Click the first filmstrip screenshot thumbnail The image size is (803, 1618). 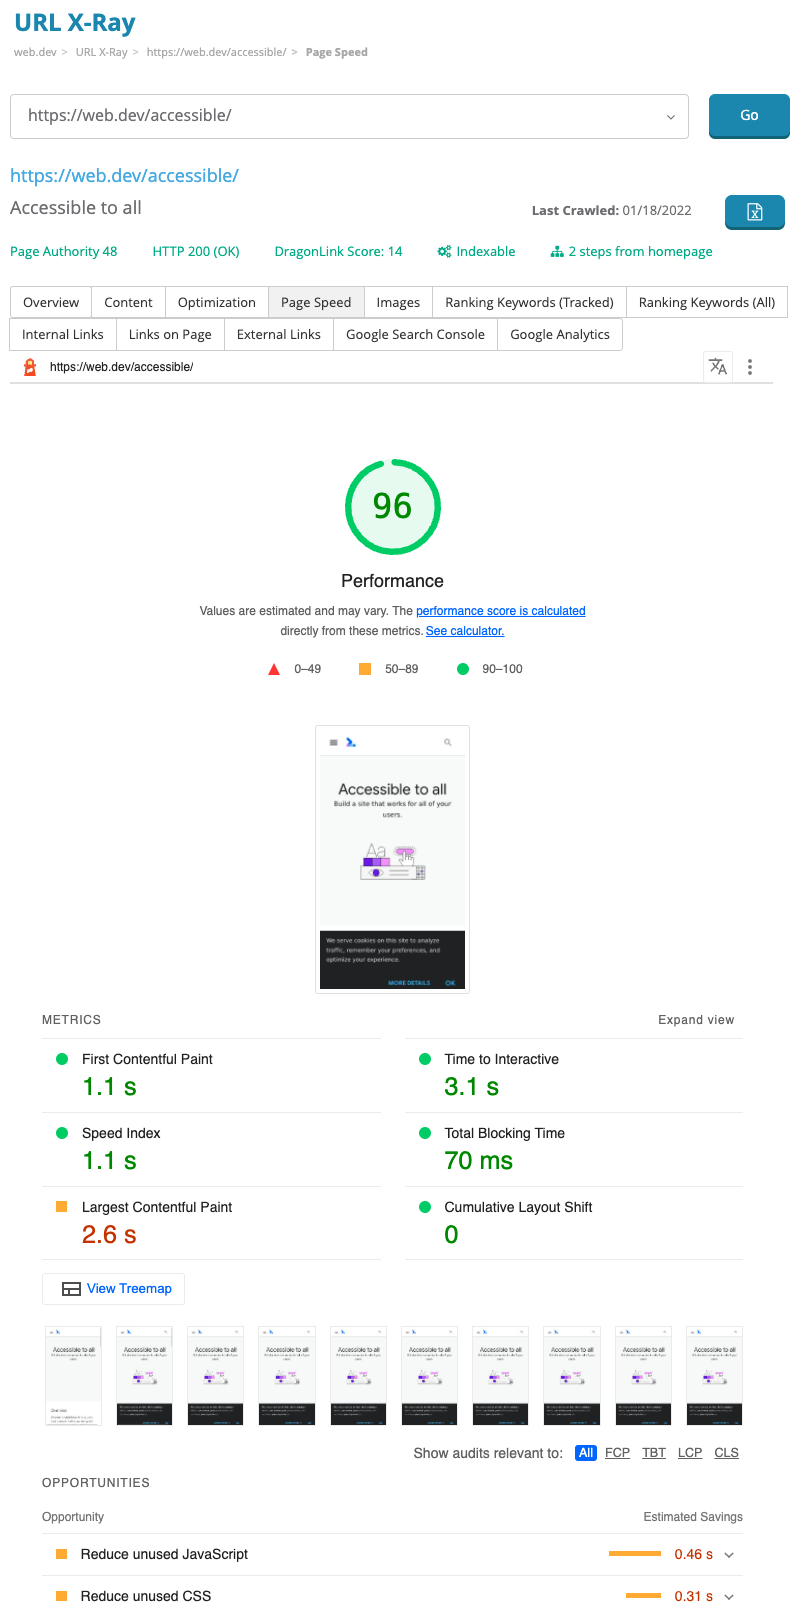[74, 1376]
